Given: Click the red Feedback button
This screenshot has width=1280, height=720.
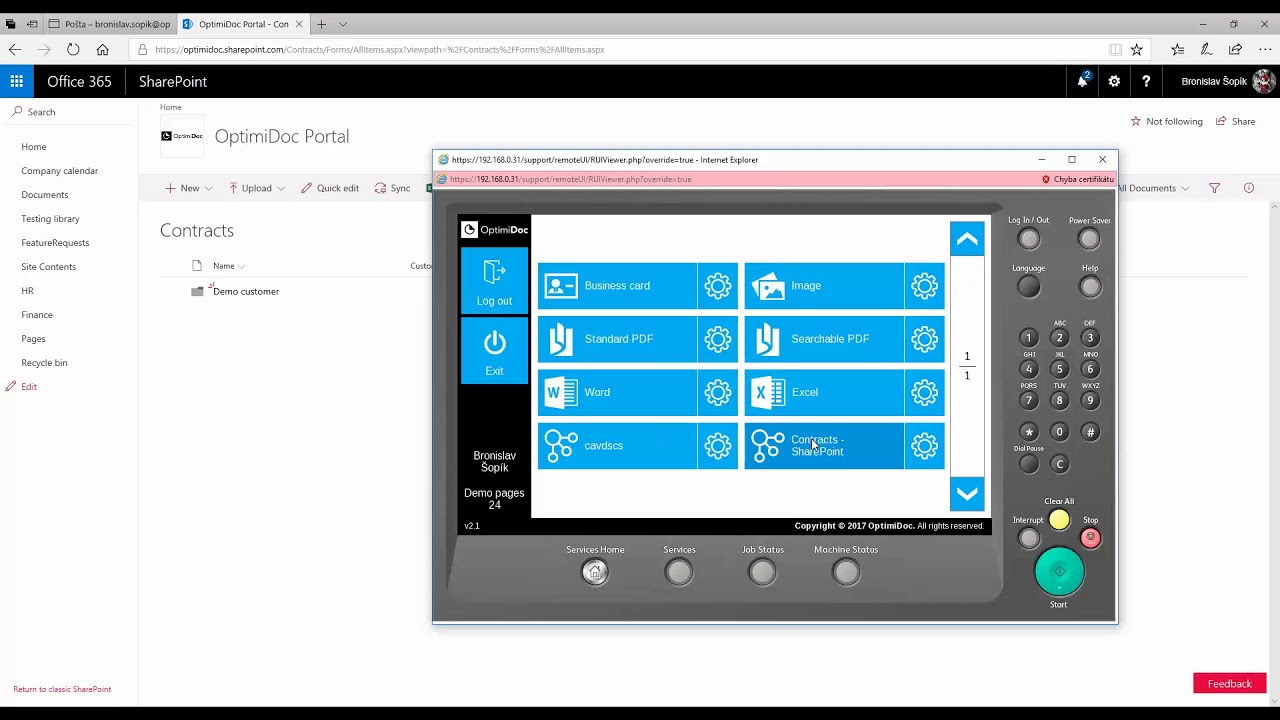Looking at the screenshot, I should point(1230,684).
